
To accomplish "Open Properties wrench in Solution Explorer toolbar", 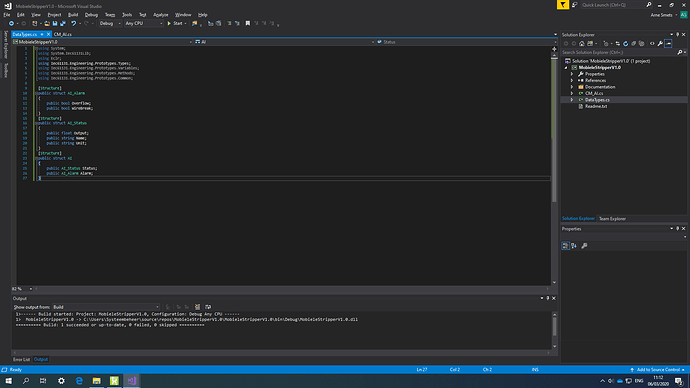I will (660, 44).
